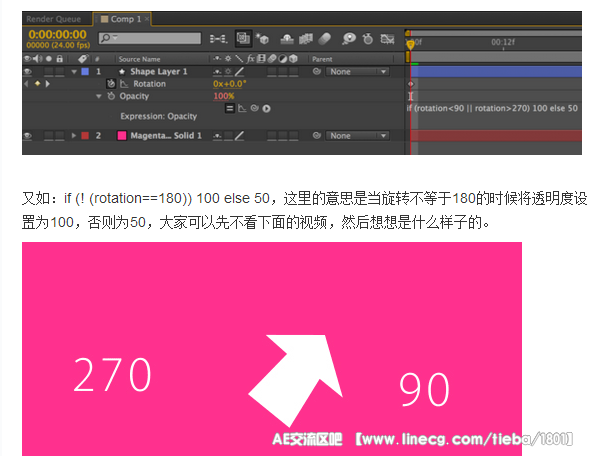Screen dimensions: 608x456
Task: Show the Opacity expression post-graph
Action: pos(242,109)
